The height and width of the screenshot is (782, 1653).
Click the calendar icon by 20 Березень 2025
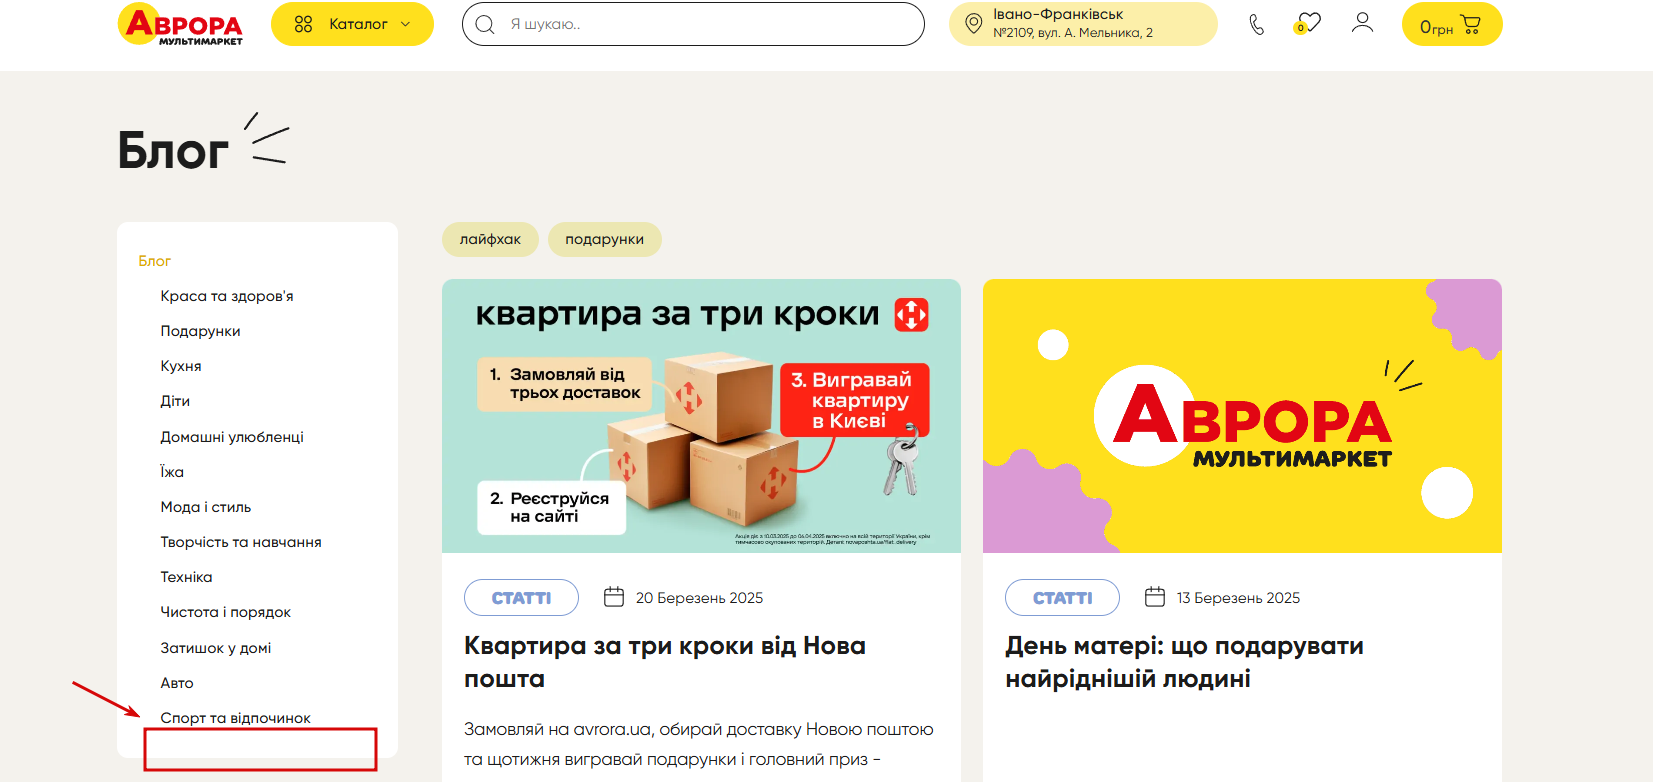click(614, 597)
